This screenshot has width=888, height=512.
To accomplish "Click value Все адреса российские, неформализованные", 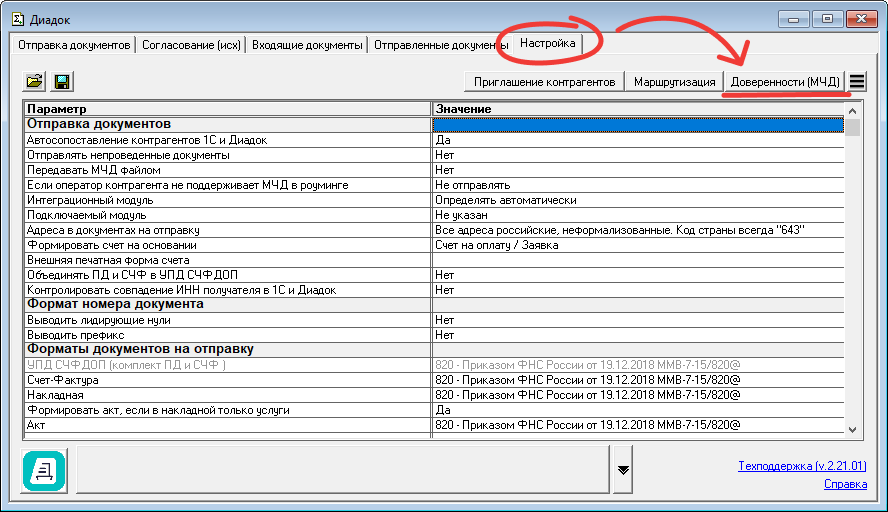I will [620, 230].
